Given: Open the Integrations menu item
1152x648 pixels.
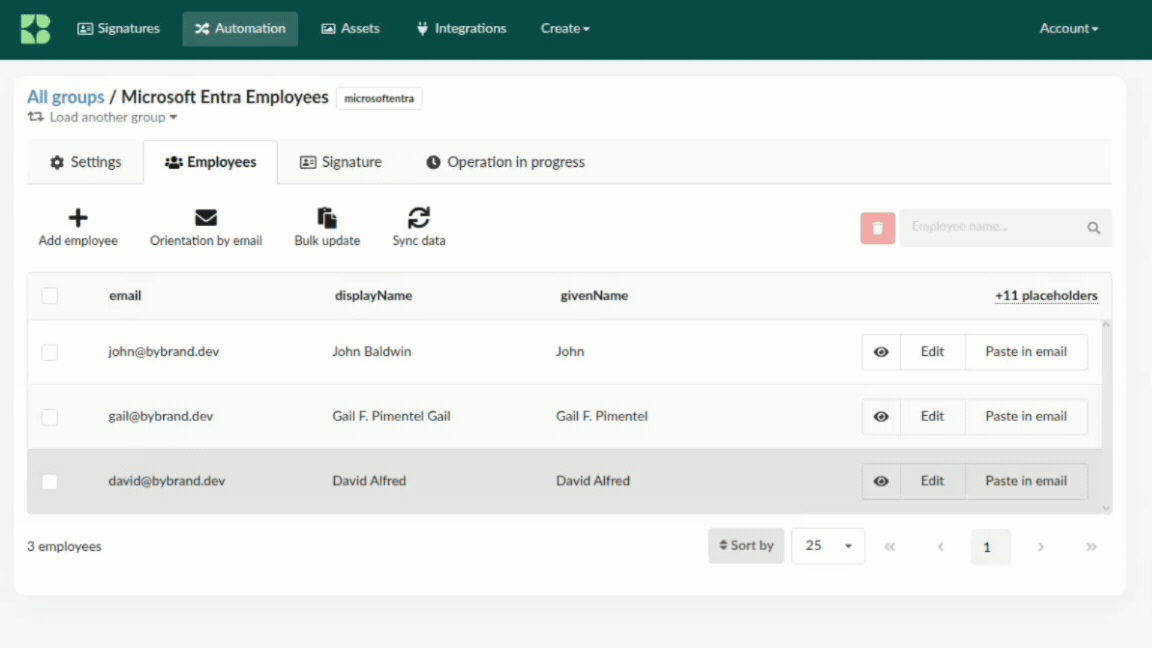Looking at the screenshot, I should (461, 29).
